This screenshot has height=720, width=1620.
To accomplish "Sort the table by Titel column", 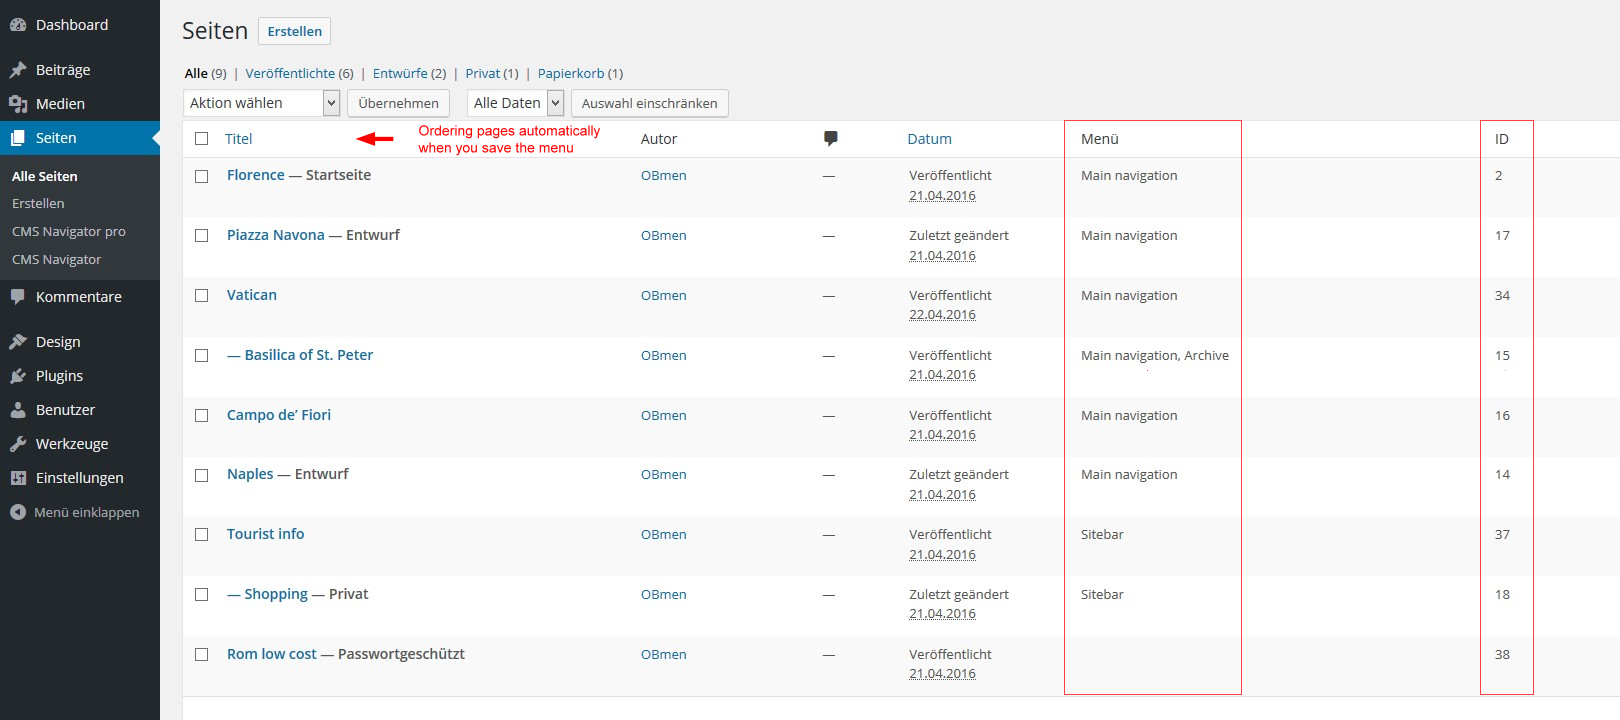I will coord(238,139).
